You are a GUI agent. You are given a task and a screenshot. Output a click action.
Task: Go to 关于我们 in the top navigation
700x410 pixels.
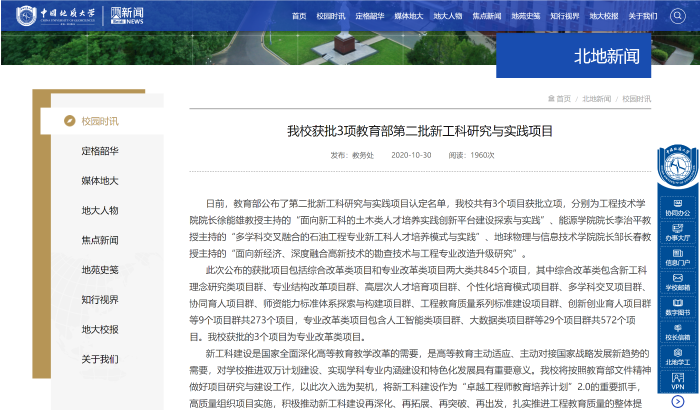pyautogui.click(x=643, y=16)
